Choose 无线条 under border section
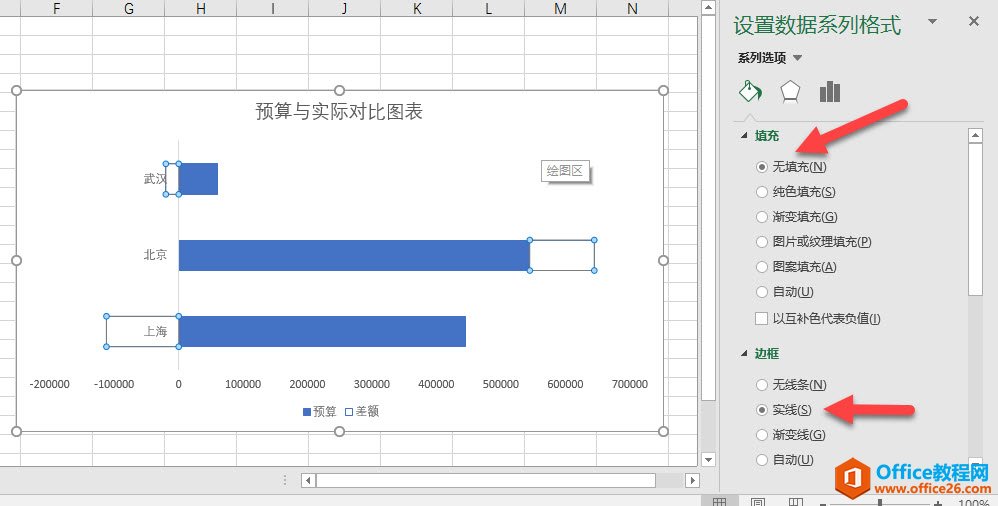 point(762,385)
